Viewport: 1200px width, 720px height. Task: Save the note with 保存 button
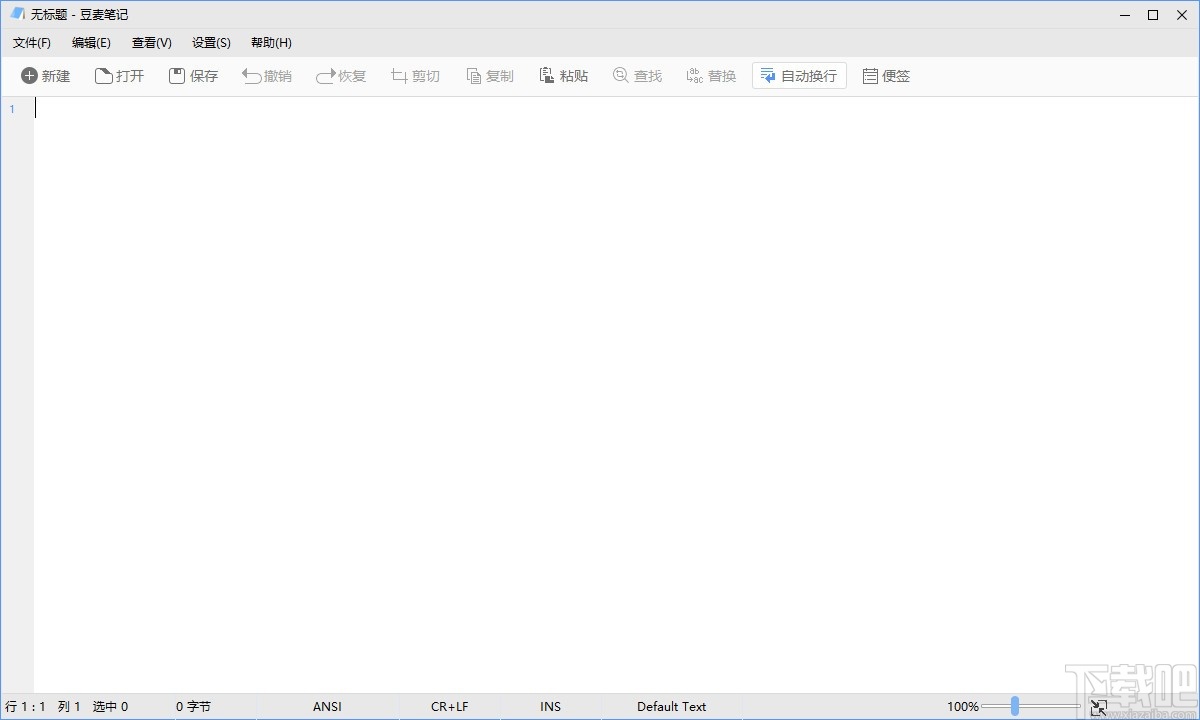tap(194, 76)
